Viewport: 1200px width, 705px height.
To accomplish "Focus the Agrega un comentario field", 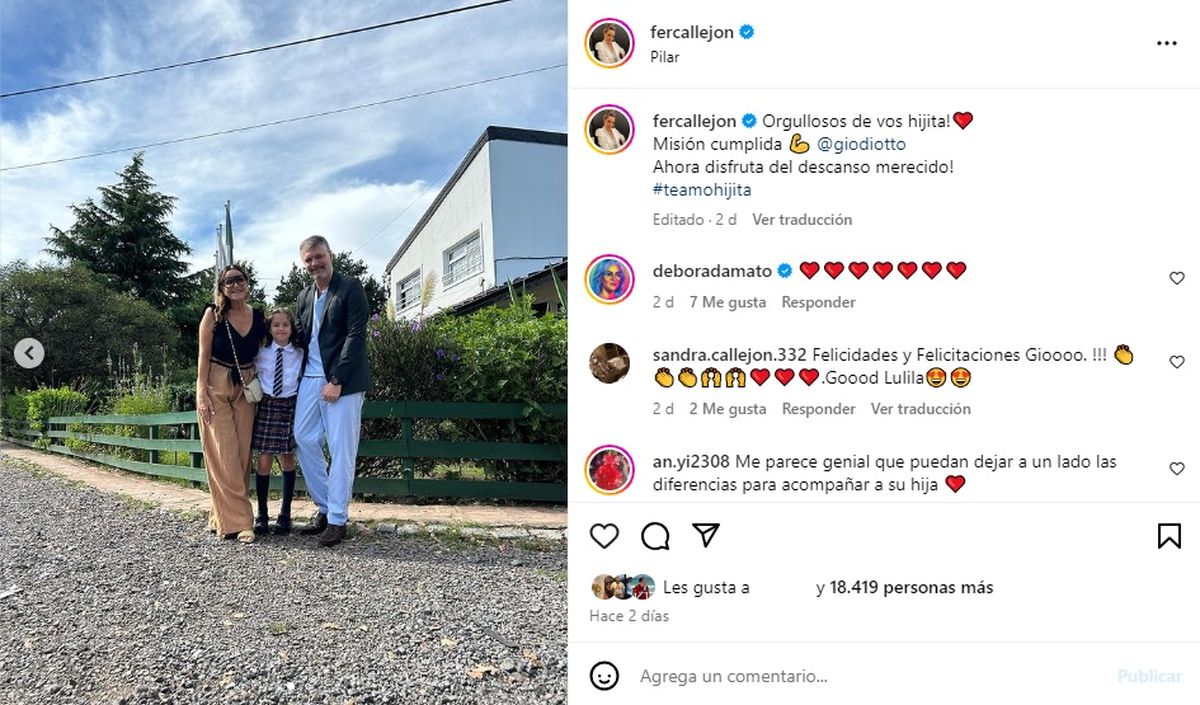I will (870, 676).
